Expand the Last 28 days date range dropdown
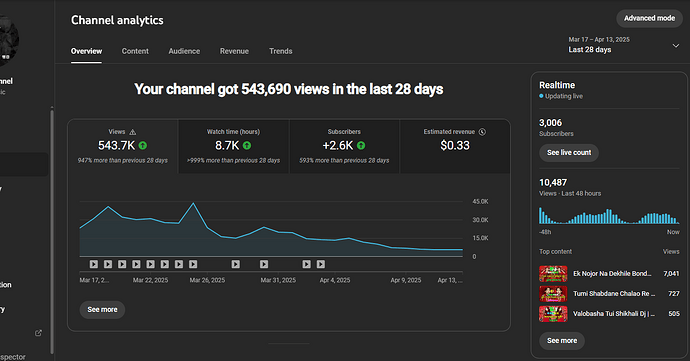690x361 pixels. click(675, 45)
